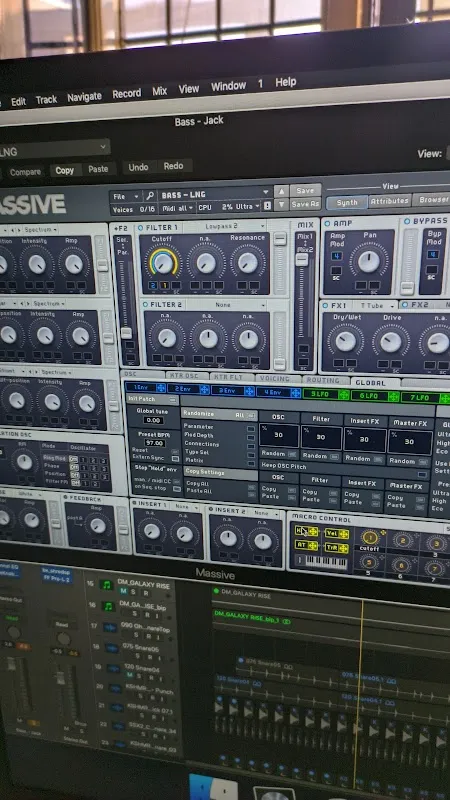
Task: Click track 16 green music note icon
Action: (x=108, y=606)
